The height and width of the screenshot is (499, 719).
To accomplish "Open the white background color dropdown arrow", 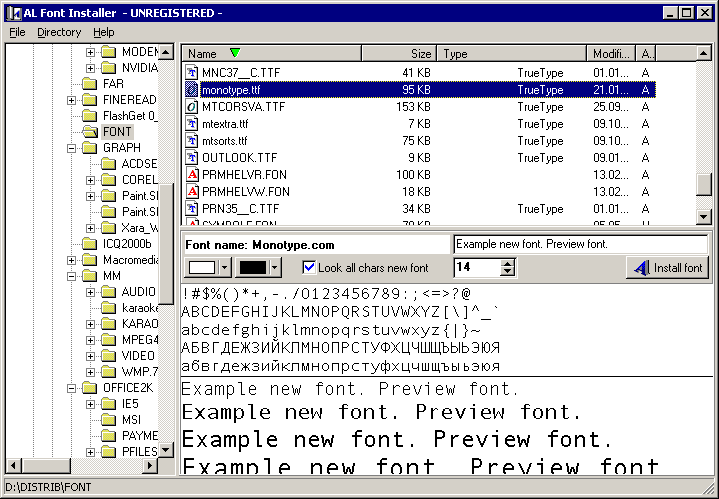I will coord(224,267).
